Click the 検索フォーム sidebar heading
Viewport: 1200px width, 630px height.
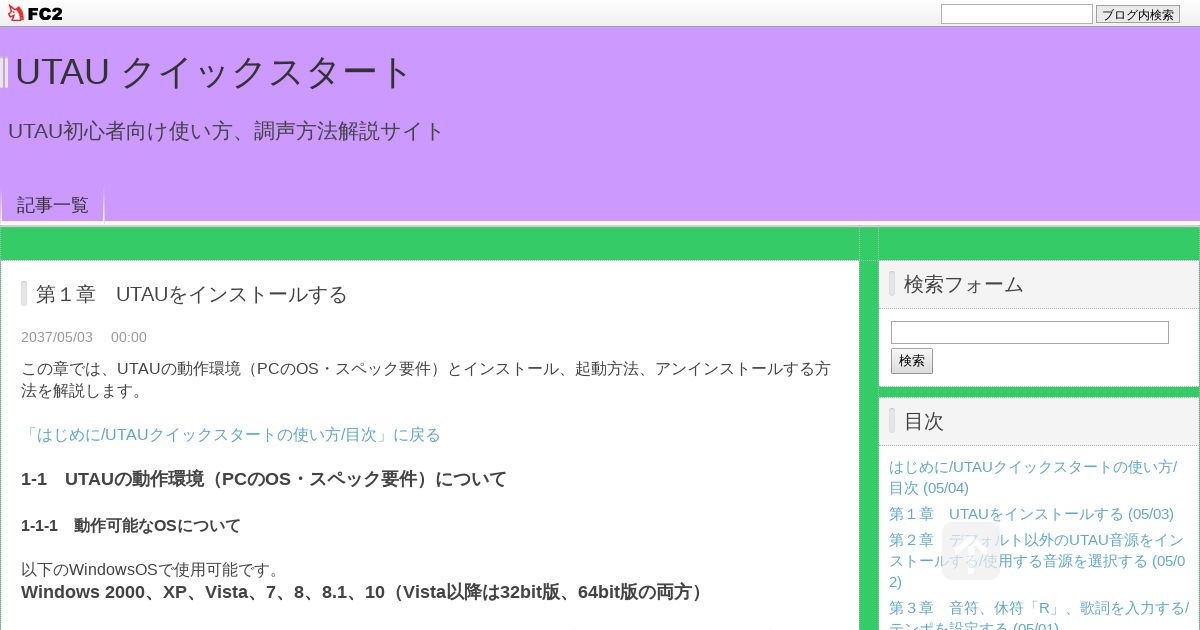point(964,284)
